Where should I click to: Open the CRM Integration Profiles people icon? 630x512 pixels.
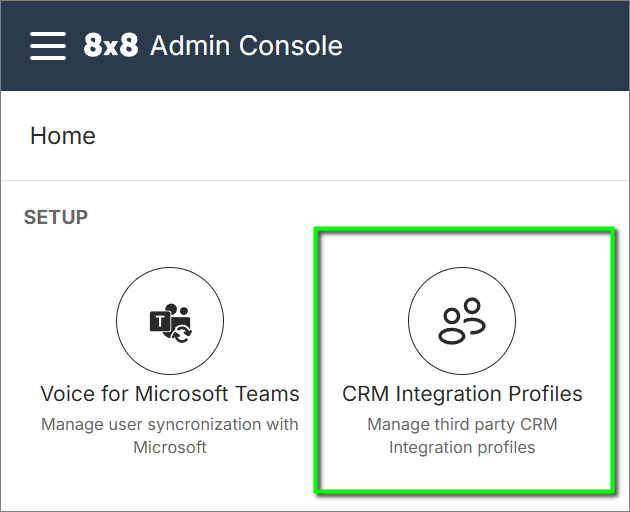pyautogui.click(x=462, y=321)
